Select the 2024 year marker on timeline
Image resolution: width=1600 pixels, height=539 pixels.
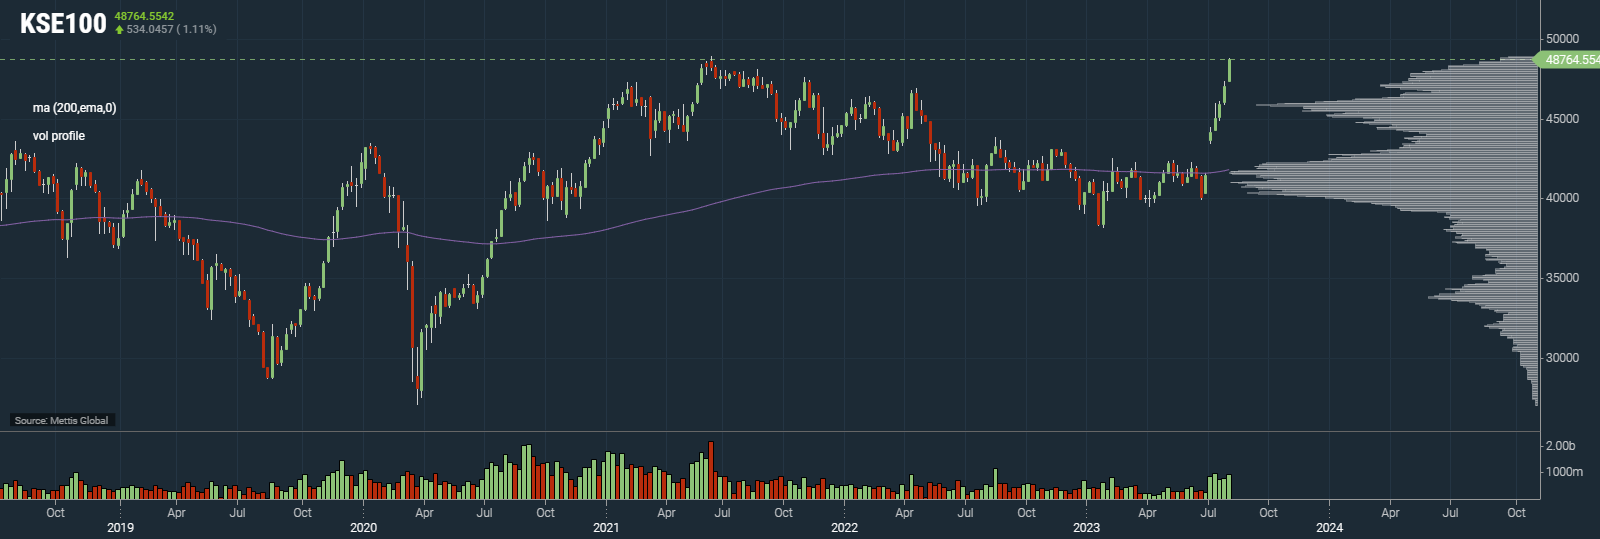click(x=1329, y=528)
